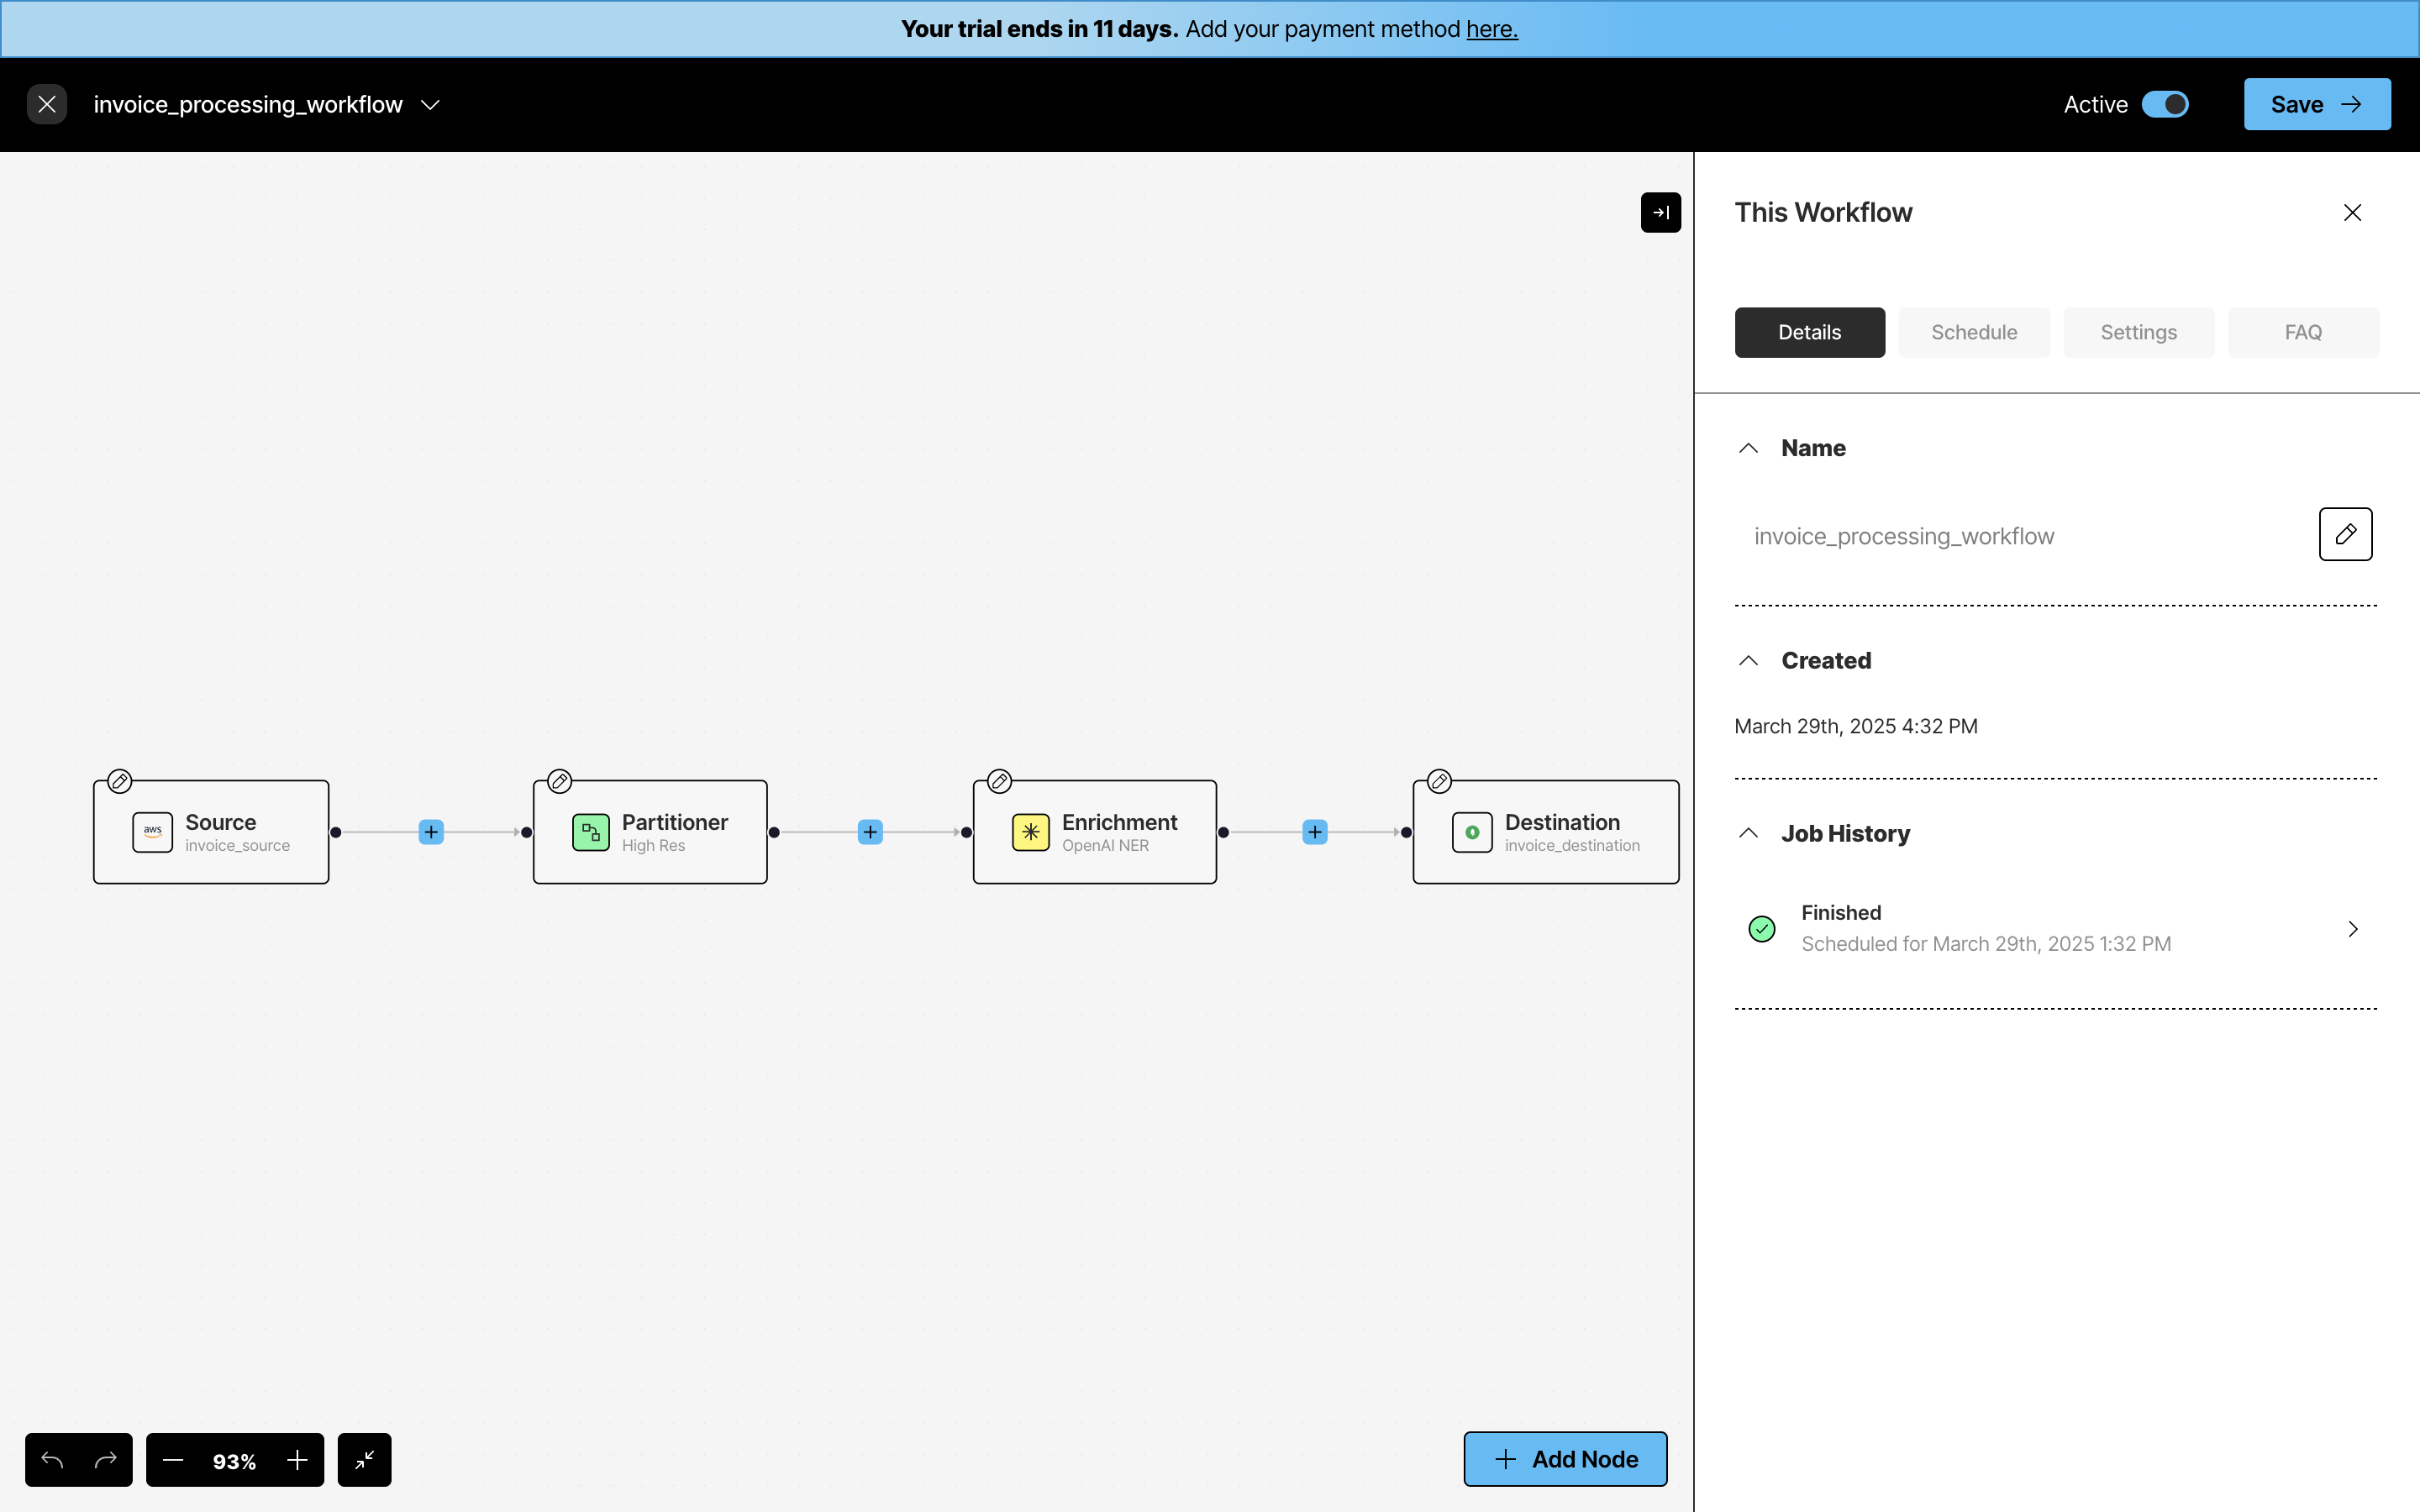Click the yellow Enrichment asterisk icon
This screenshot has height=1512, width=2420.
(1030, 832)
